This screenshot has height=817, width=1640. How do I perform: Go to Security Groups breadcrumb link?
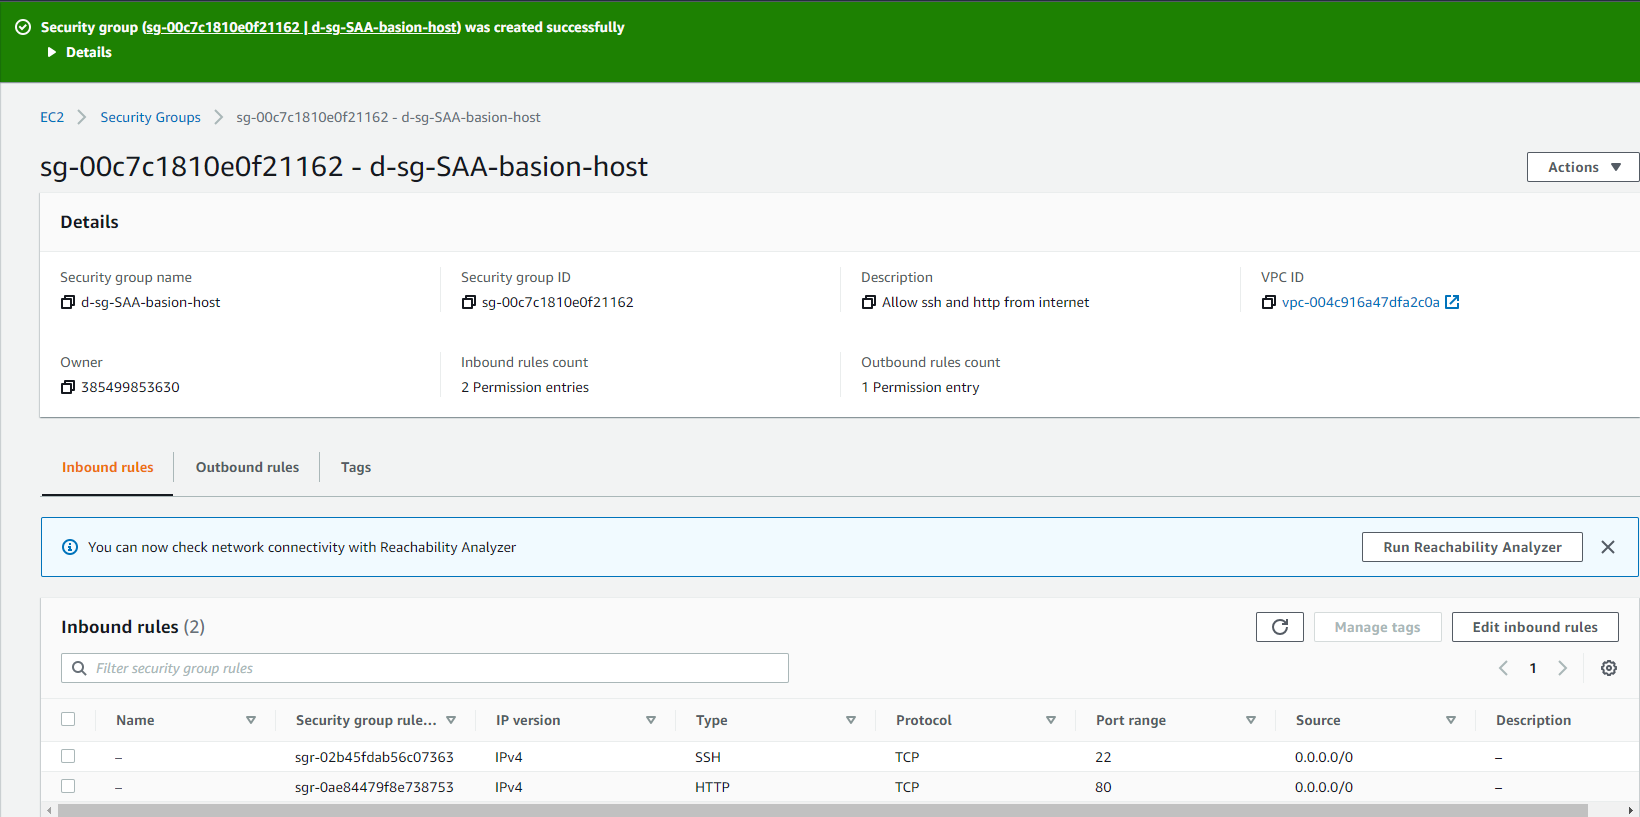point(150,117)
